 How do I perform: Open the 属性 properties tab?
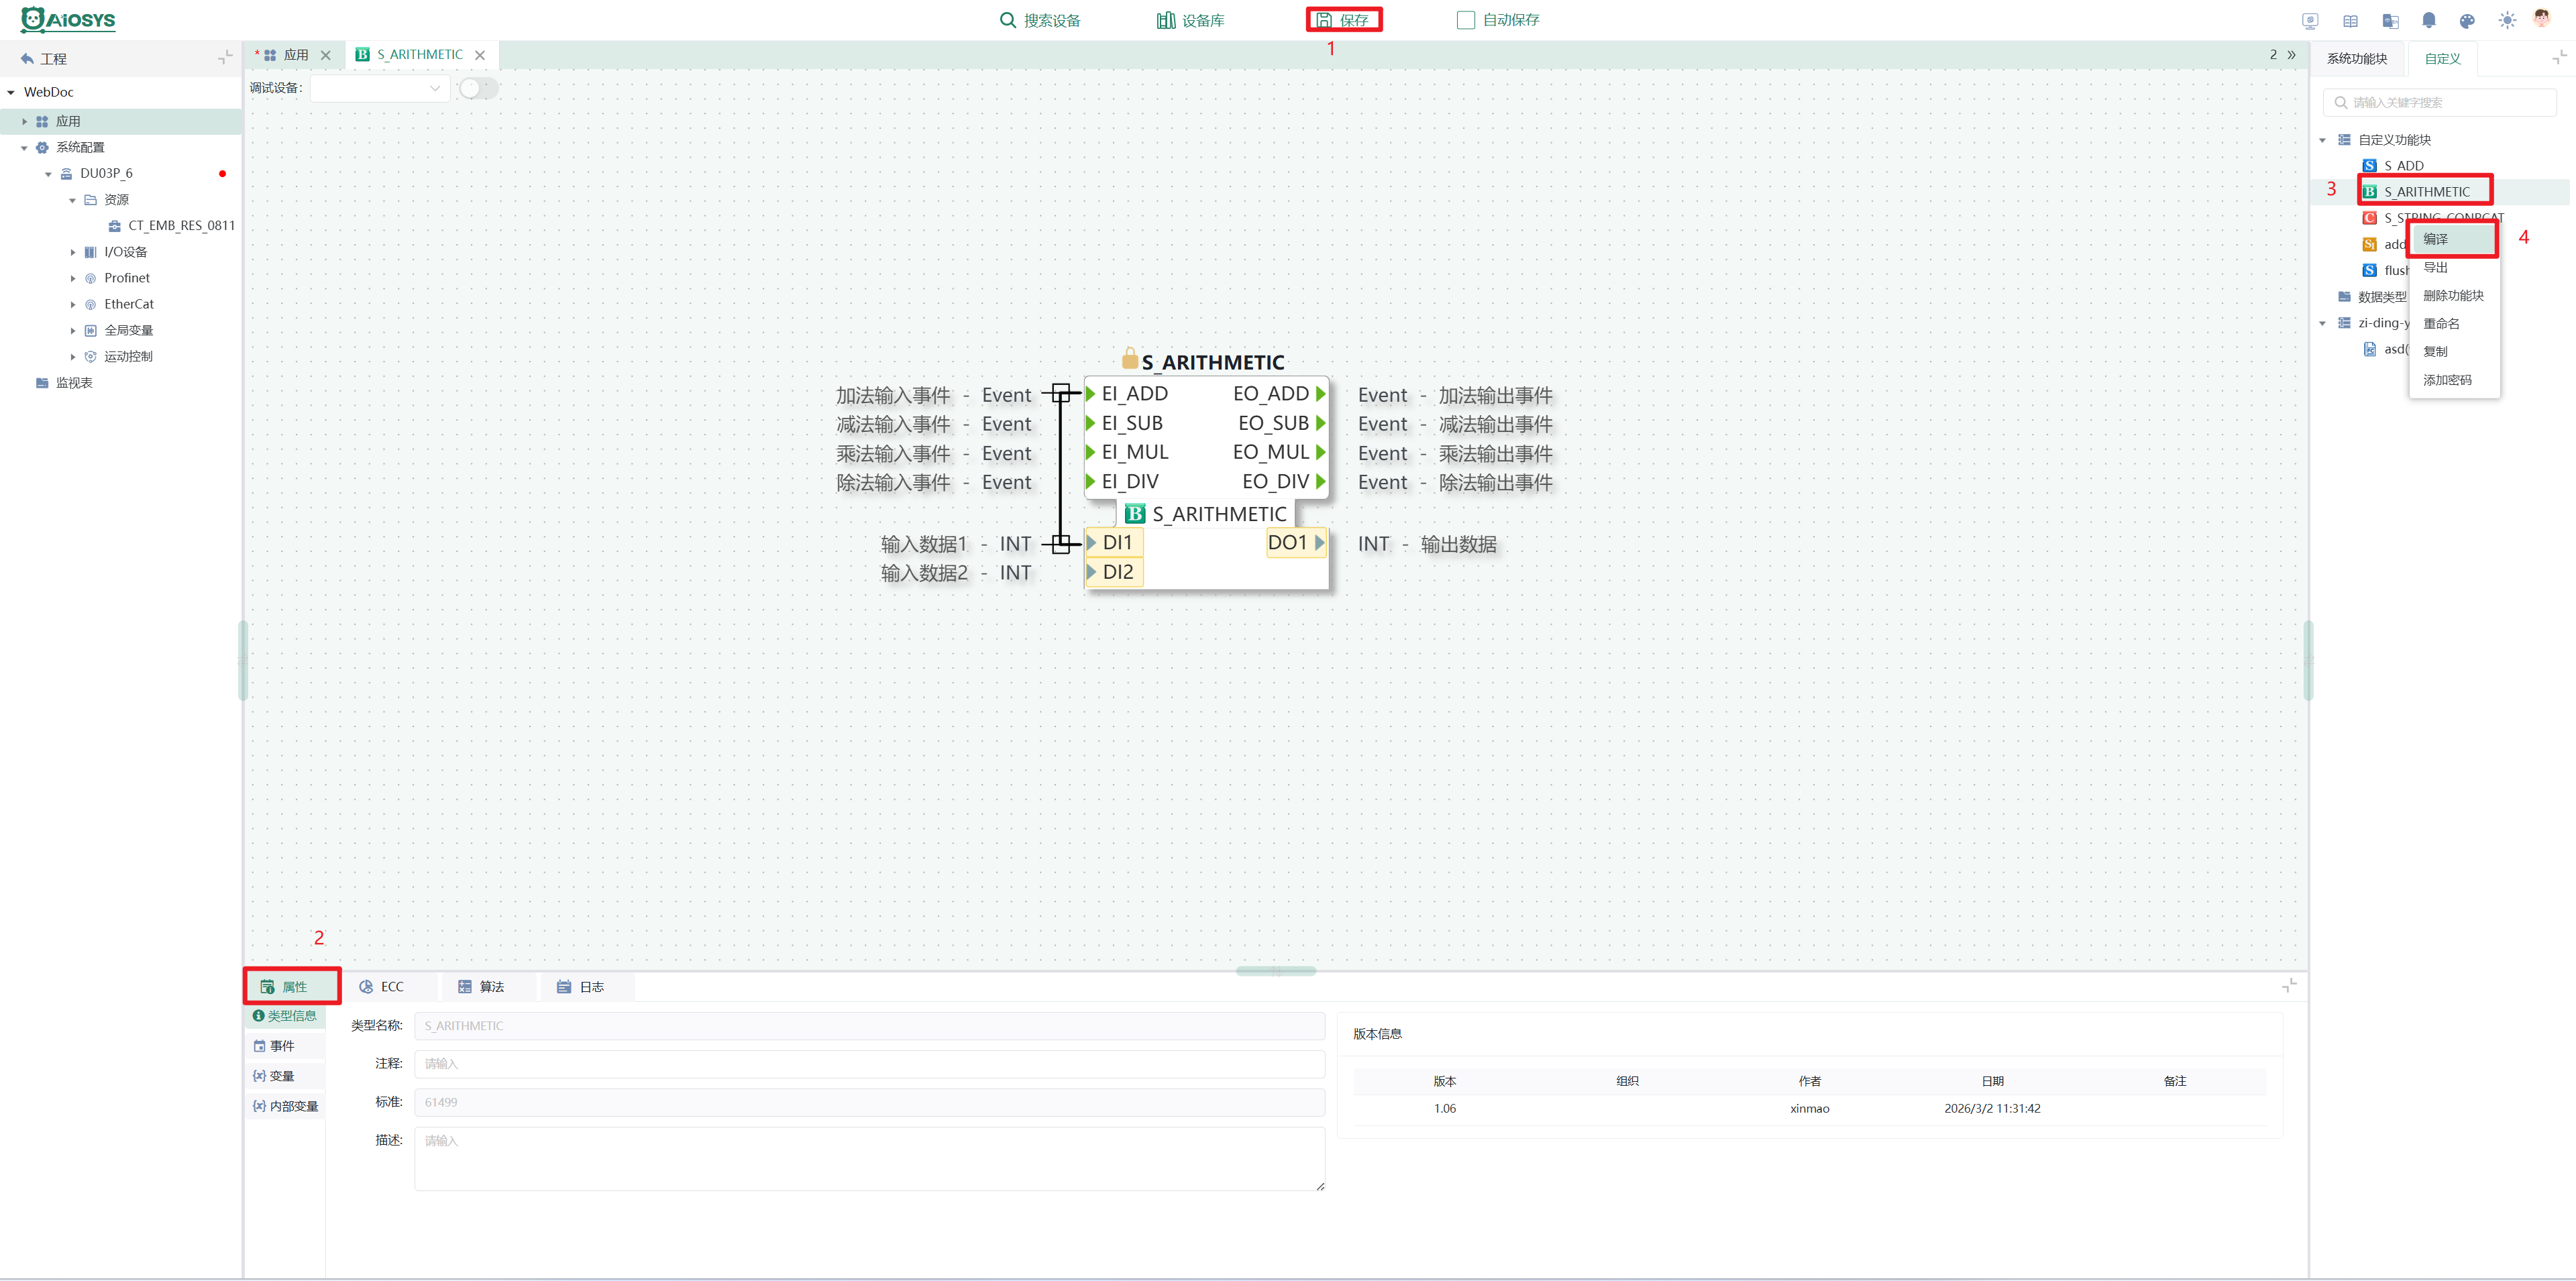pos(291,987)
